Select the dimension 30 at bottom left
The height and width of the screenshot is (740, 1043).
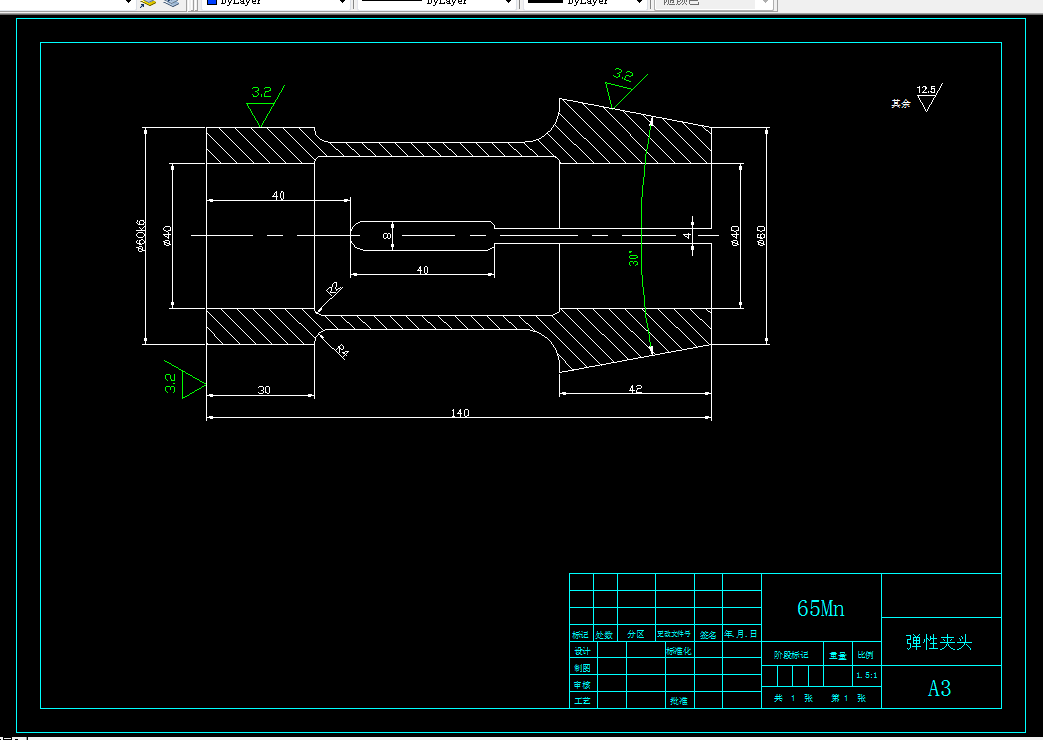click(264, 390)
